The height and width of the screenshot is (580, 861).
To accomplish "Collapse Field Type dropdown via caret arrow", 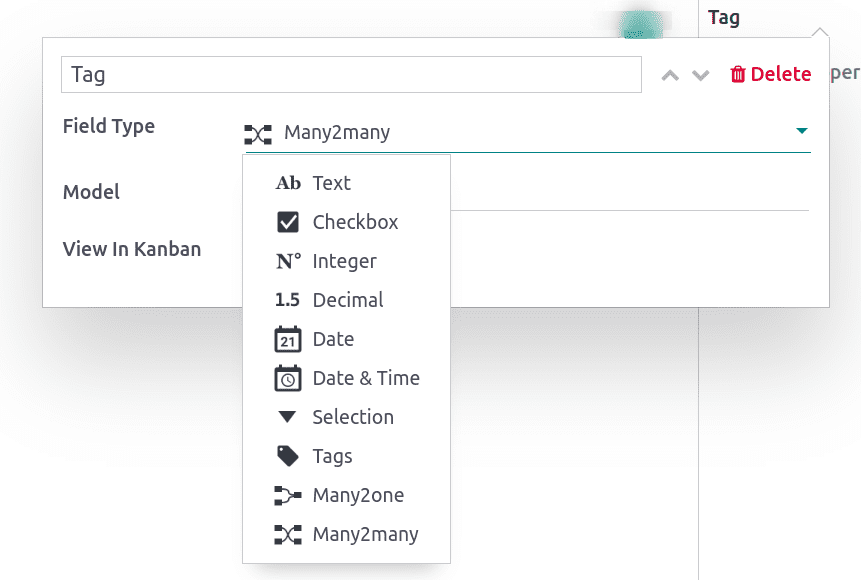I will (801, 131).
